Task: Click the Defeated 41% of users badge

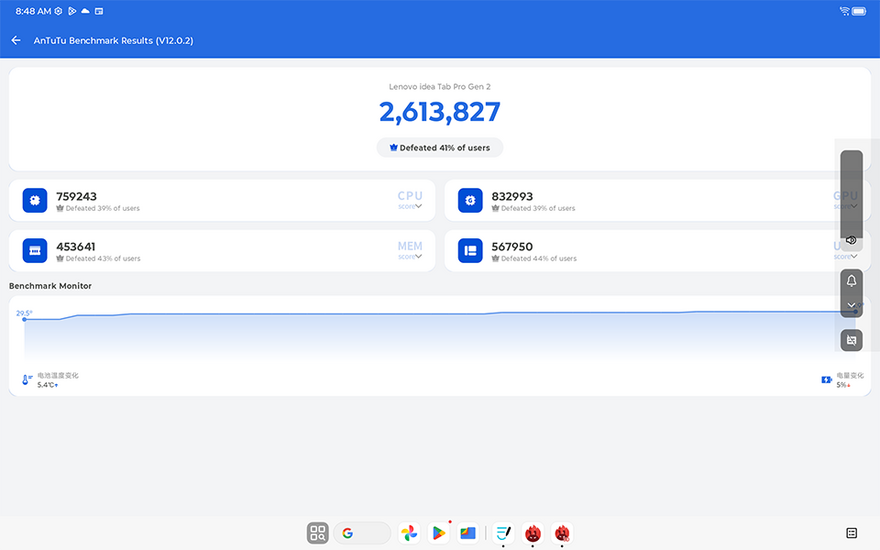Action: pos(440,148)
